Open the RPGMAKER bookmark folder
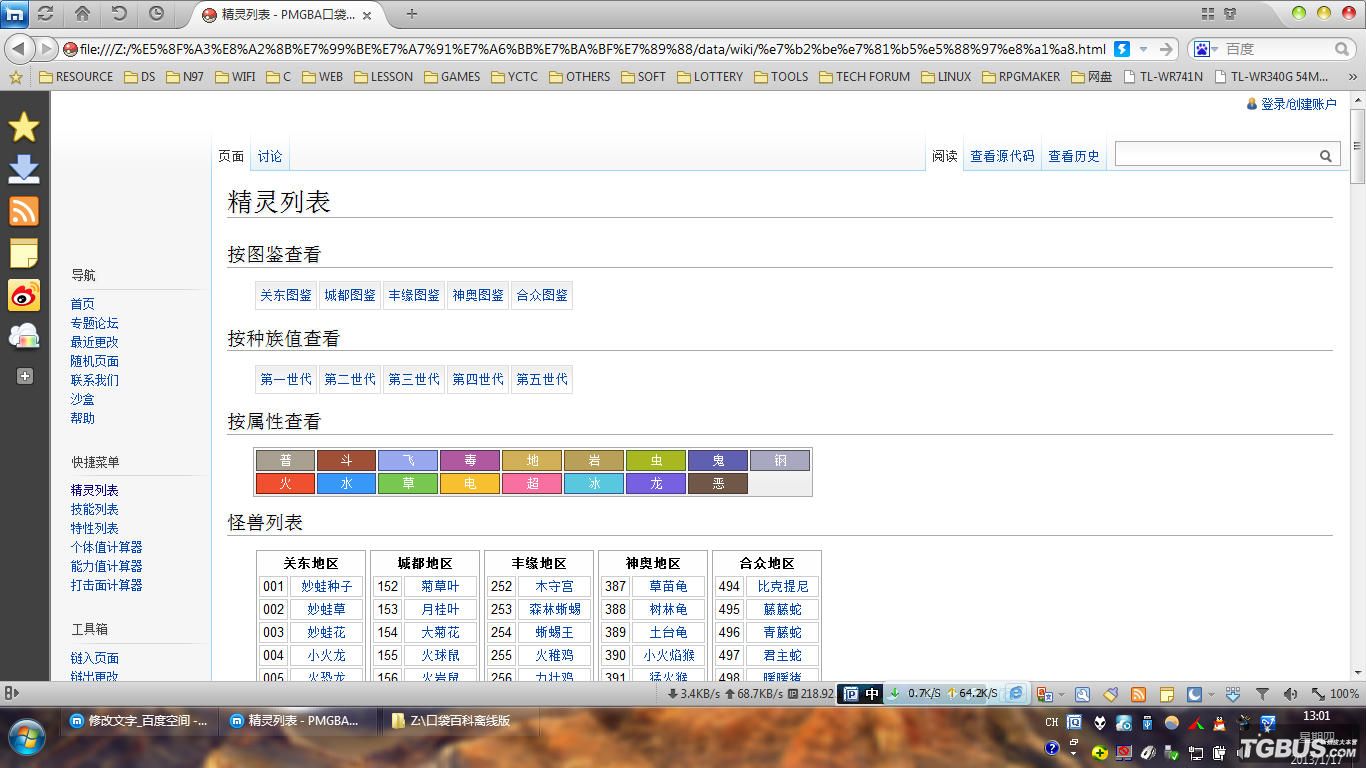 point(1020,76)
